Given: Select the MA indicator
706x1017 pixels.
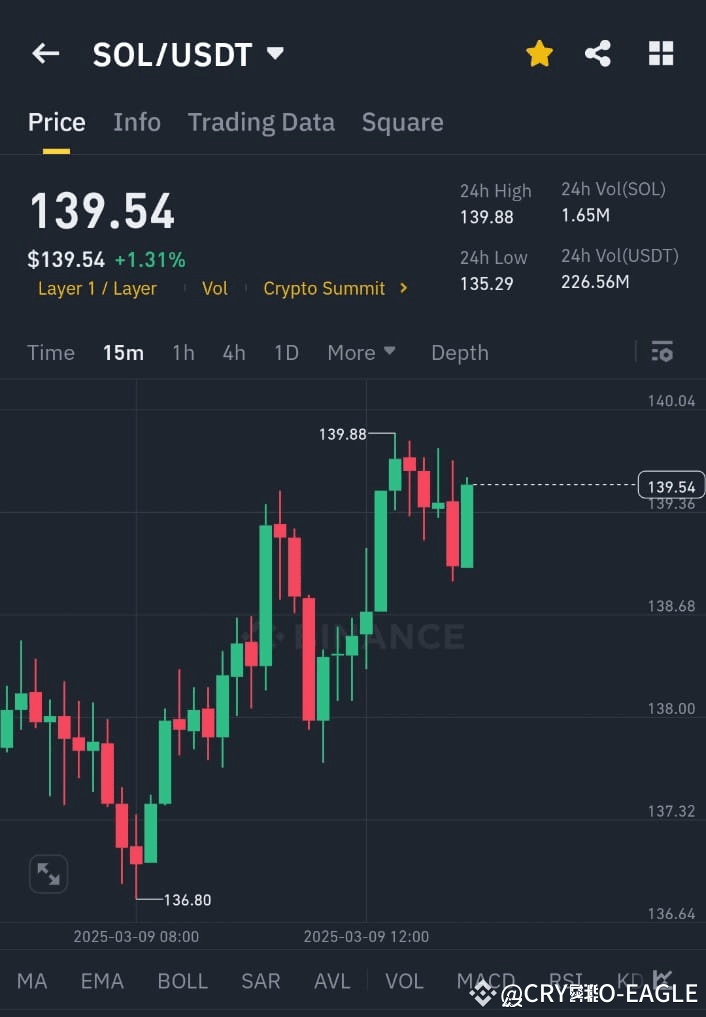Looking at the screenshot, I should point(32,981).
